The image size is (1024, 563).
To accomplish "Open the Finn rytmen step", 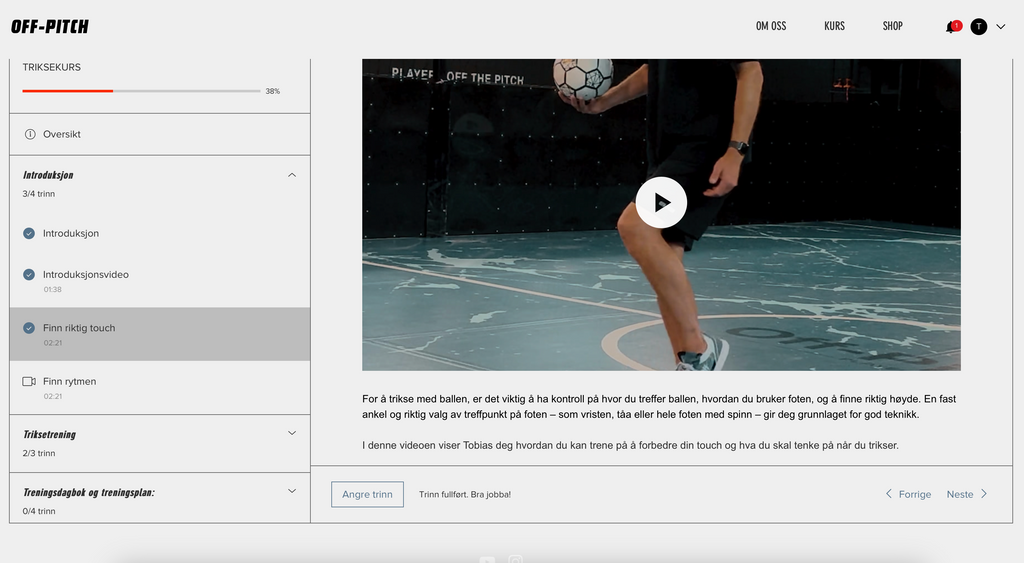I will click(x=159, y=387).
